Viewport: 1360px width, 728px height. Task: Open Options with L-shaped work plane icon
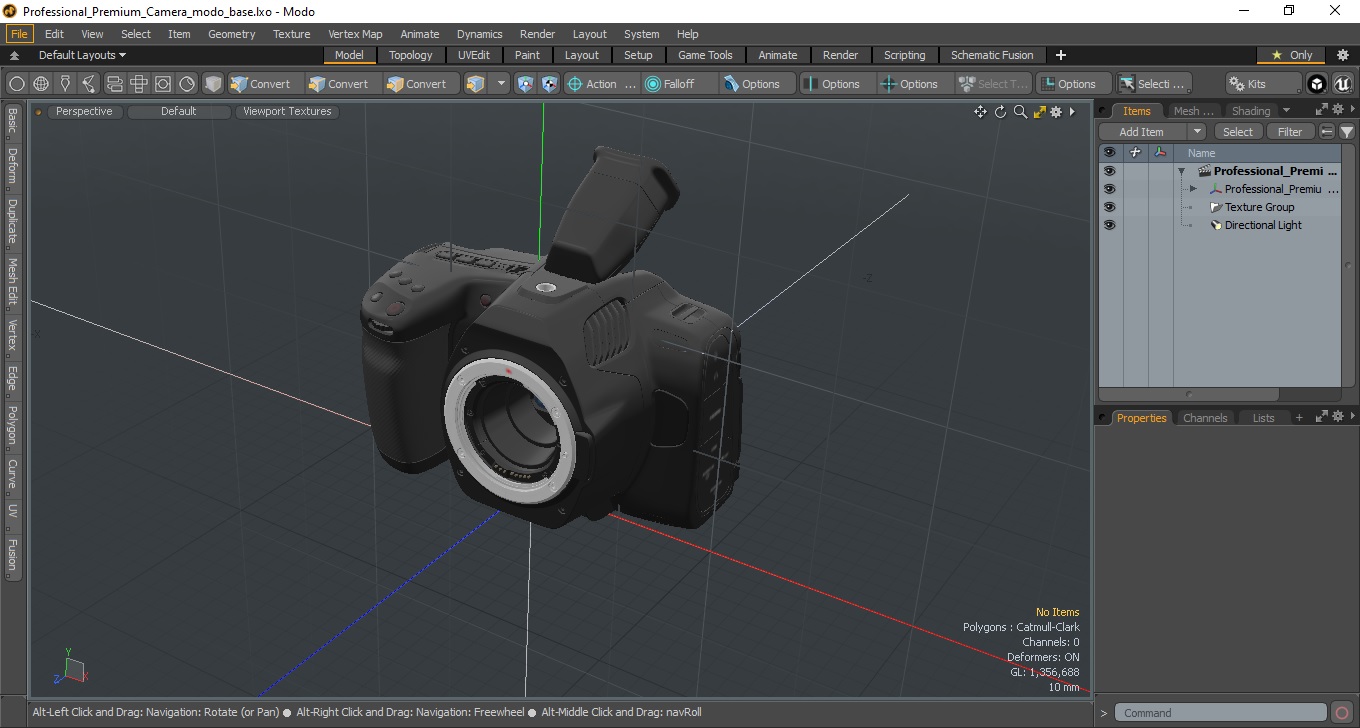coord(1074,84)
